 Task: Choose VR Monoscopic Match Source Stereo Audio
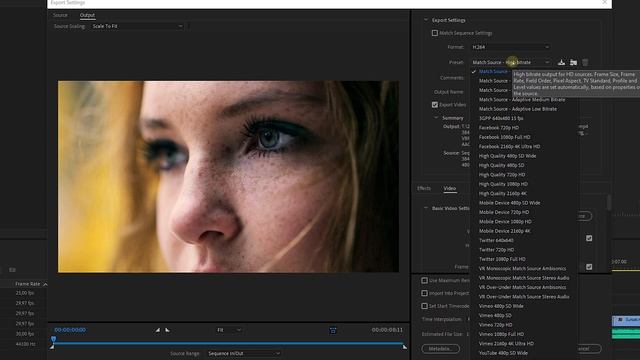tap(524, 278)
